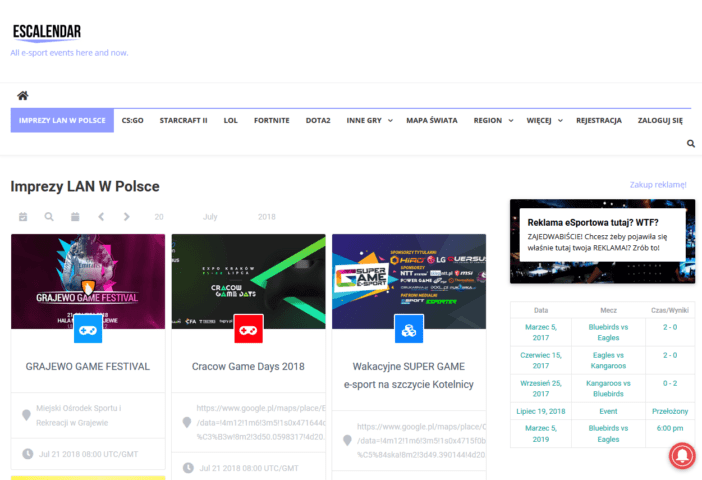Open Super Game E-Sport banner image
702x480 pixels.
[409, 281]
